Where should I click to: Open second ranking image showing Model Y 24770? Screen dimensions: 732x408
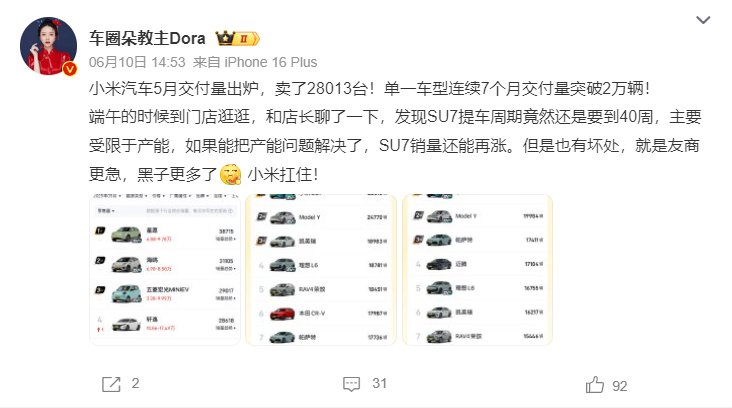click(x=321, y=270)
